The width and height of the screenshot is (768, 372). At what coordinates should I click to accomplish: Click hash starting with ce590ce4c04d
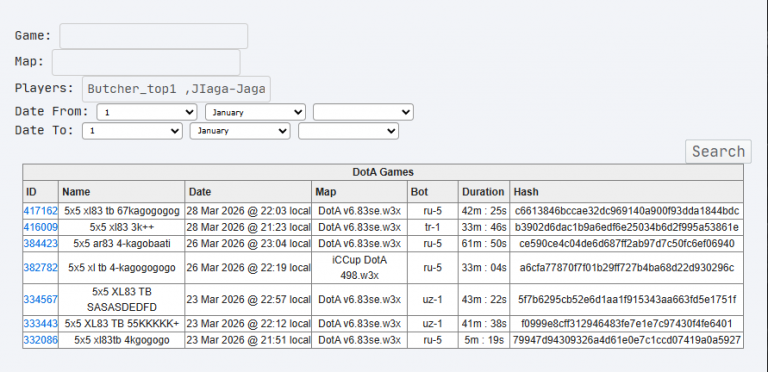(x=626, y=243)
